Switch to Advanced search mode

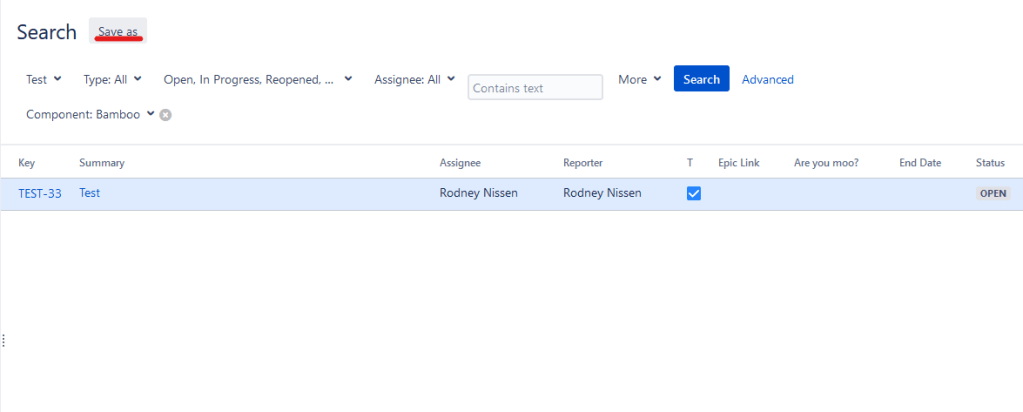[x=767, y=79]
